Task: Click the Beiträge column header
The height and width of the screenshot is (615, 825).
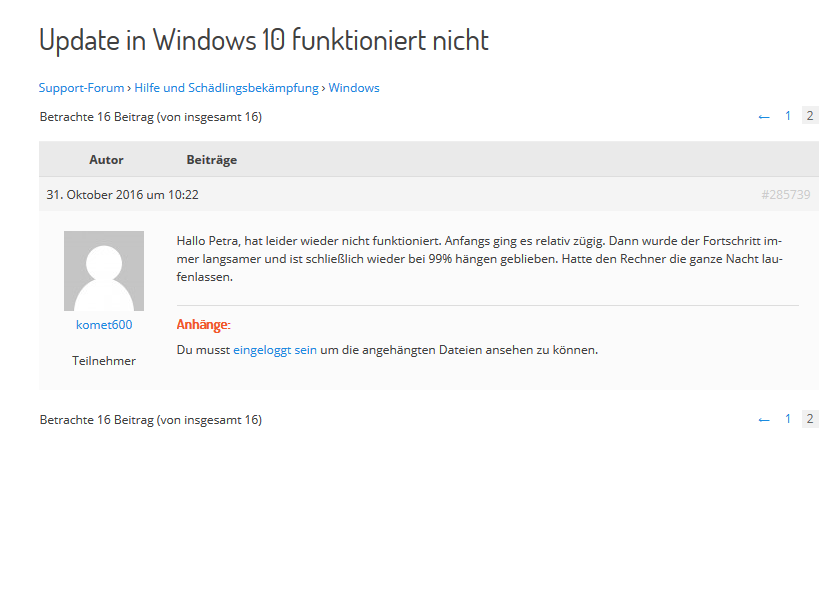Action: point(212,160)
